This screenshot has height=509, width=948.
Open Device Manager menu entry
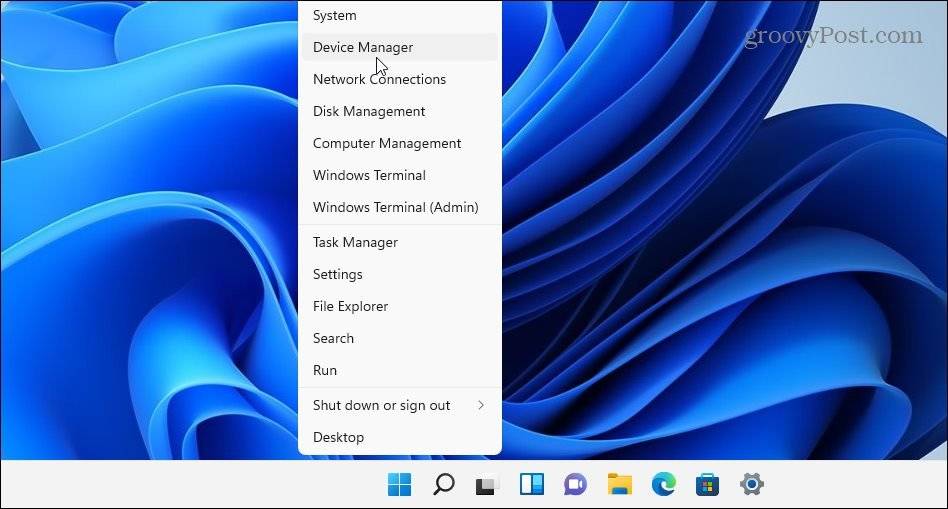(400, 47)
